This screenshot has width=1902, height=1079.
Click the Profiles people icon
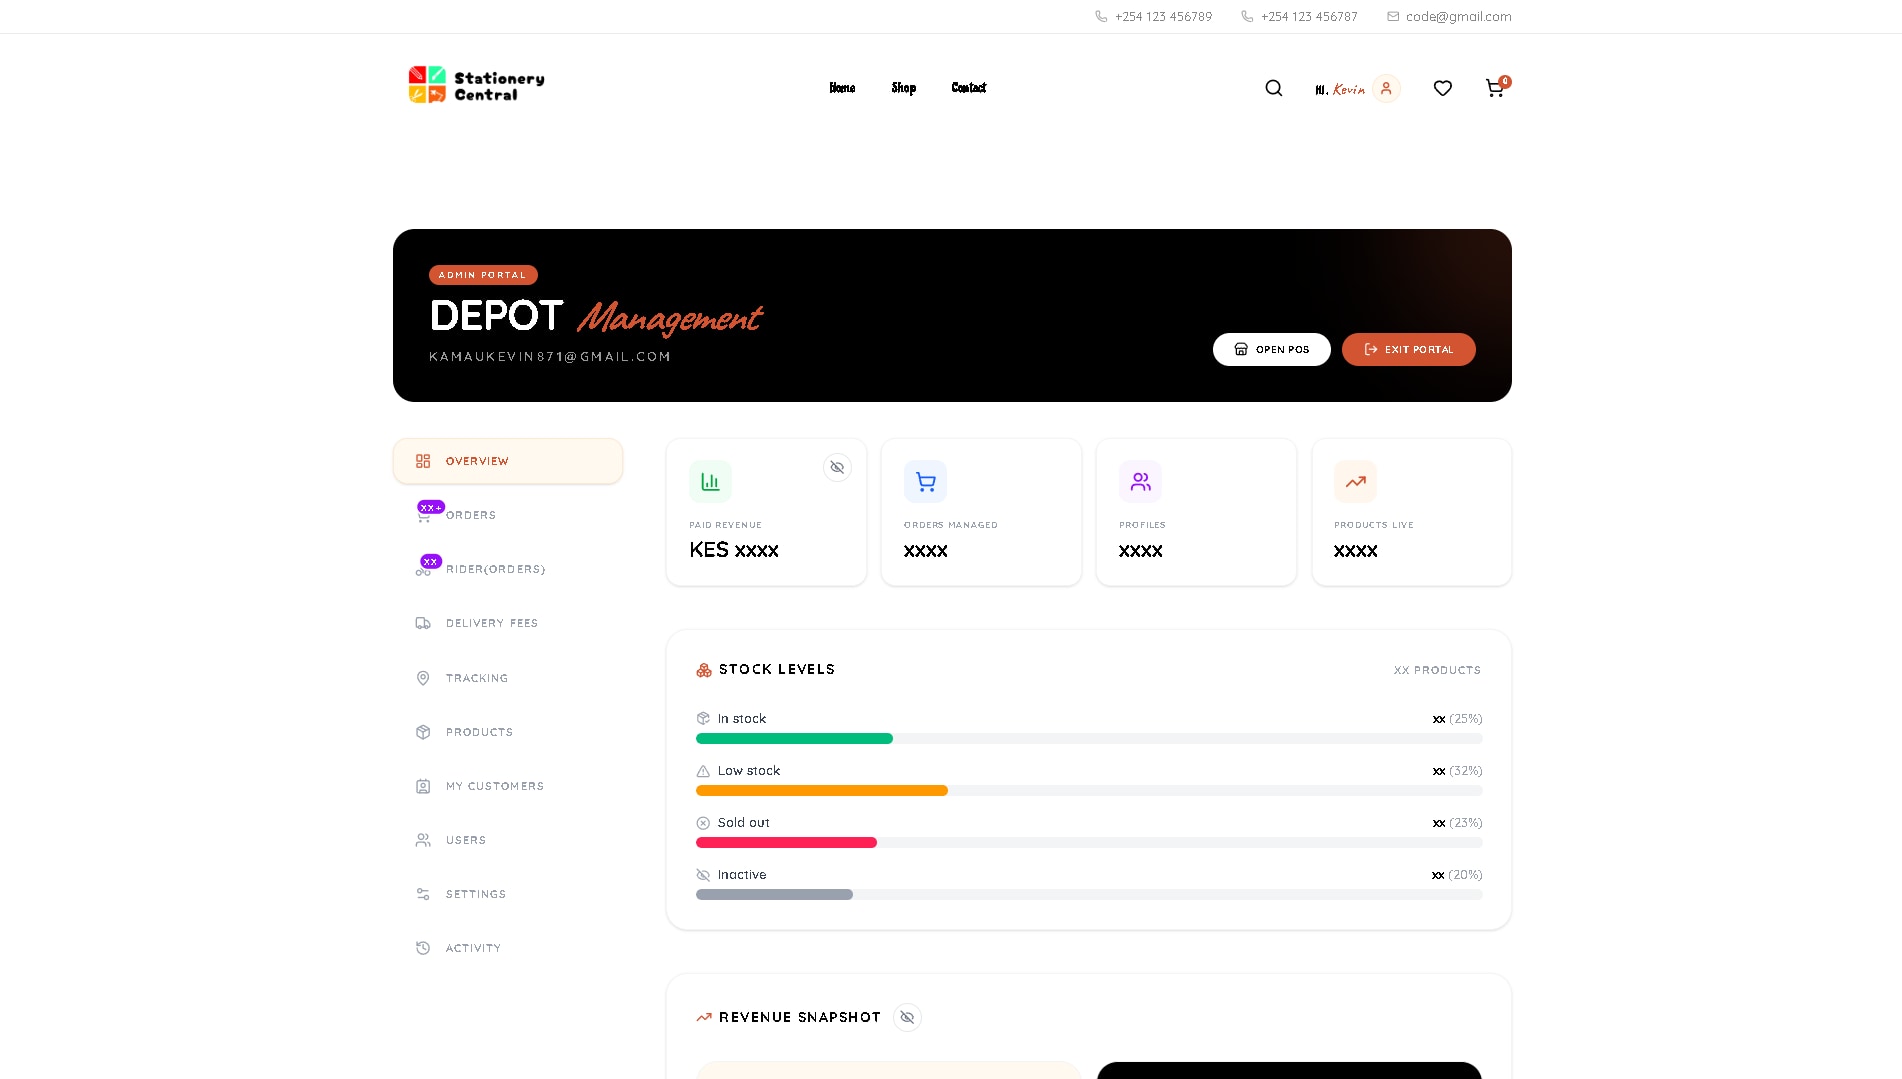click(x=1140, y=481)
